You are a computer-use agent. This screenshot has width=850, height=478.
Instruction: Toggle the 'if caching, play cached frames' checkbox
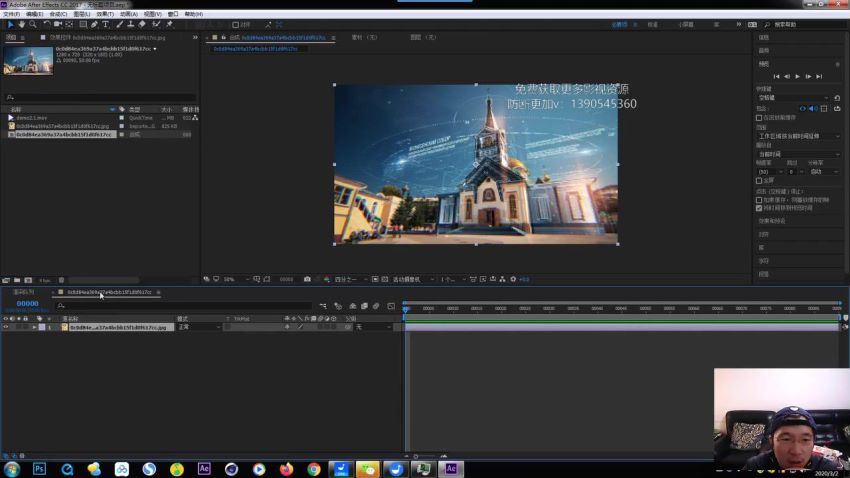pyautogui.click(x=759, y=200)
